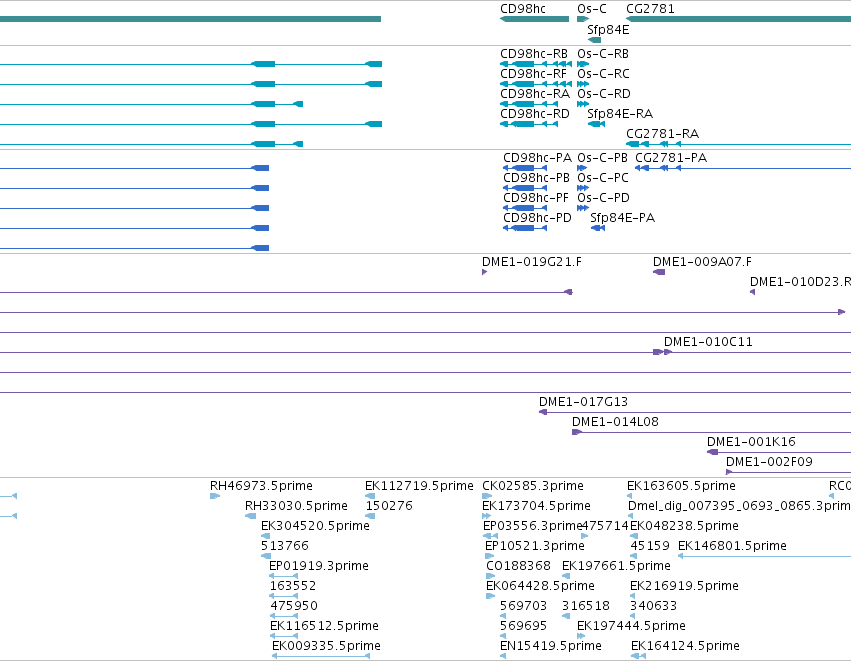Select protein CD98hc-PA
The width and height of the screenshot is (851, 661).
pyautogui.click(x=537, y=158)
